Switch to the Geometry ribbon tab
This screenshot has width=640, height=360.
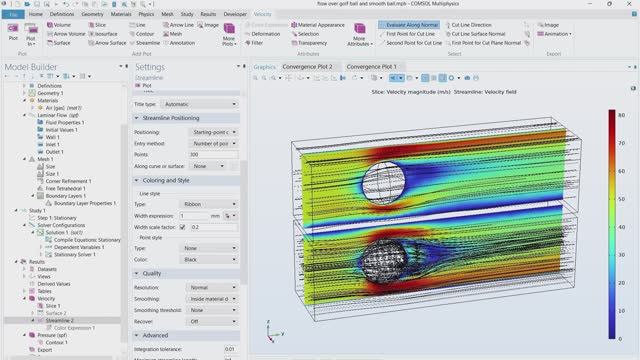pos(92,14)
